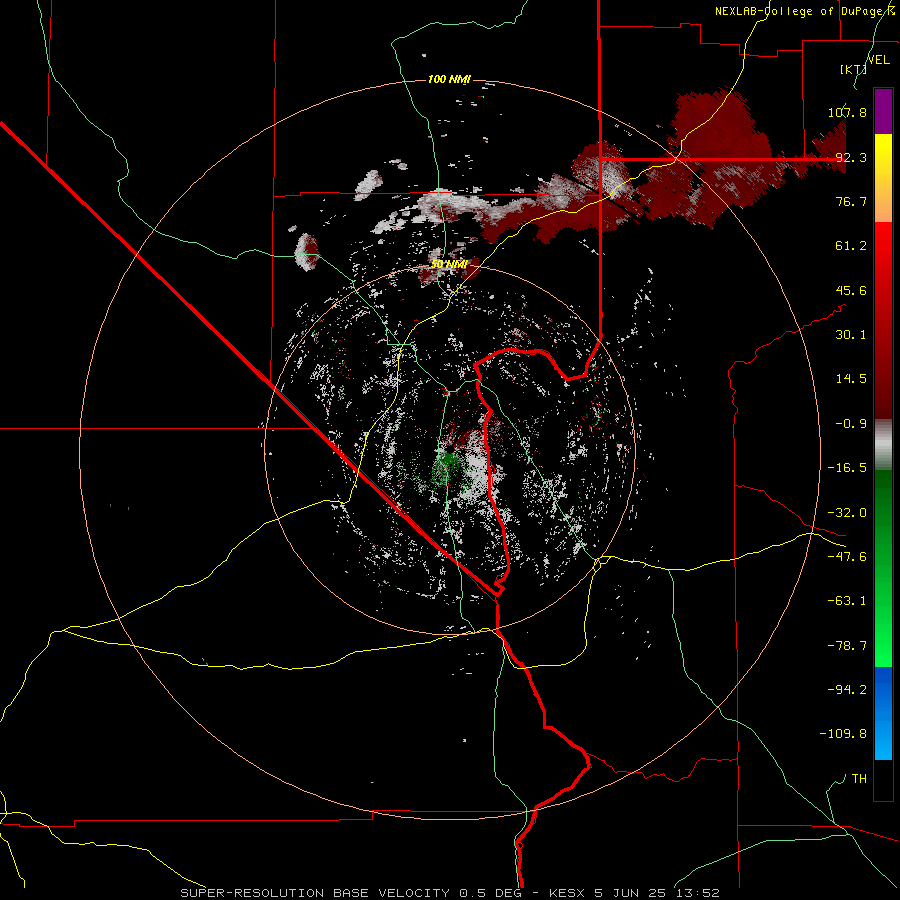900x900 pixels.
Task: Click the -109.8 velocity scale label
Action: click(844, 734)
